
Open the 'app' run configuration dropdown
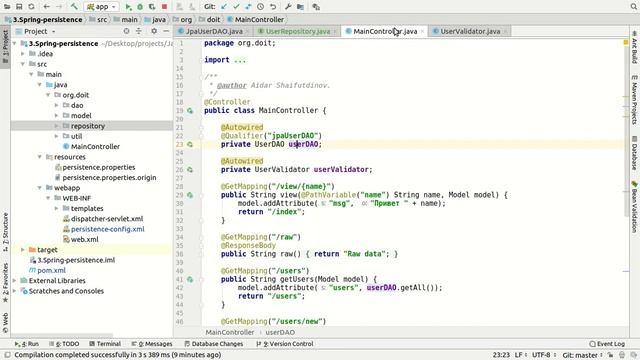(x=101, y=7)
